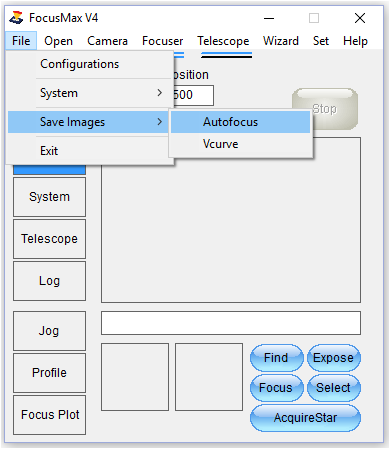Click the first small preview box

pos(135,377)
